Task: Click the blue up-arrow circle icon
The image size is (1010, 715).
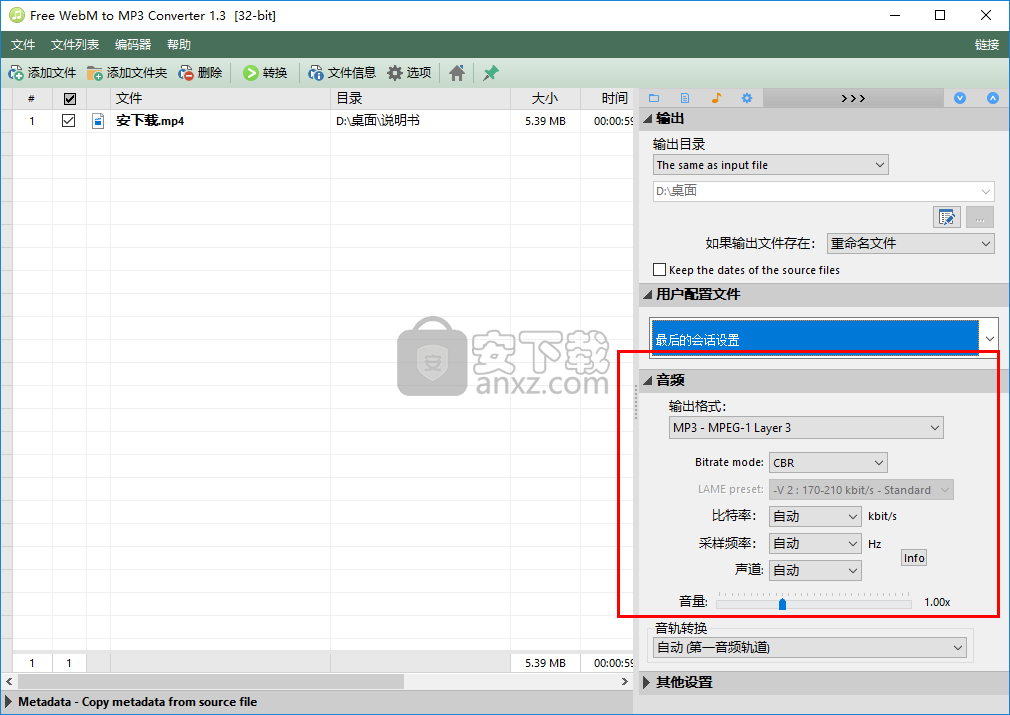Action: (x=993, y=98)
